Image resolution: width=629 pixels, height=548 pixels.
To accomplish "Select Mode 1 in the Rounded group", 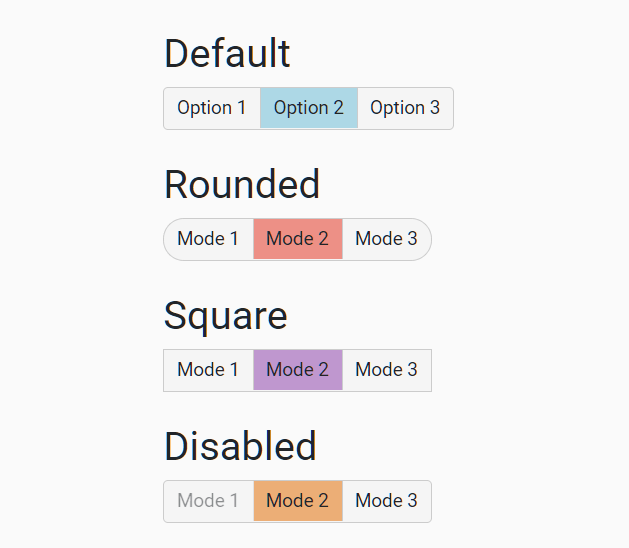I will [208, 239].
